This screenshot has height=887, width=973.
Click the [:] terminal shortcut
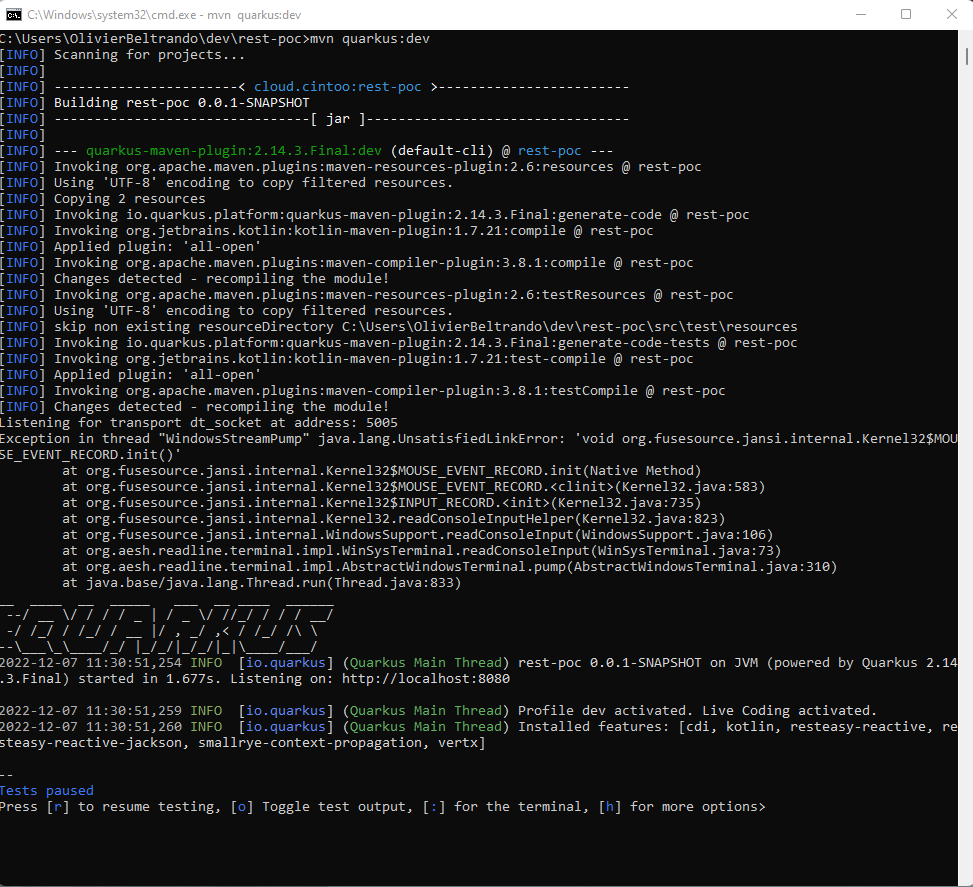tap(434, 807)
